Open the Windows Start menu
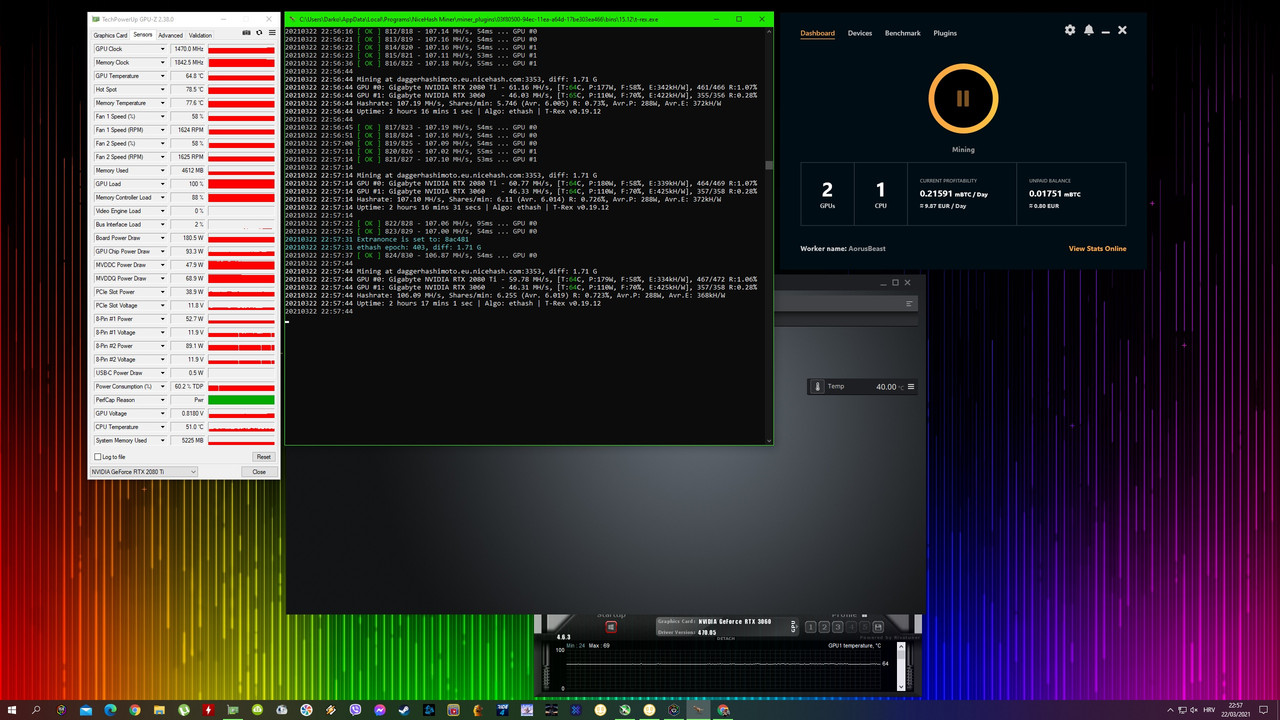The image size is (1280, 720). coord(13,710)
